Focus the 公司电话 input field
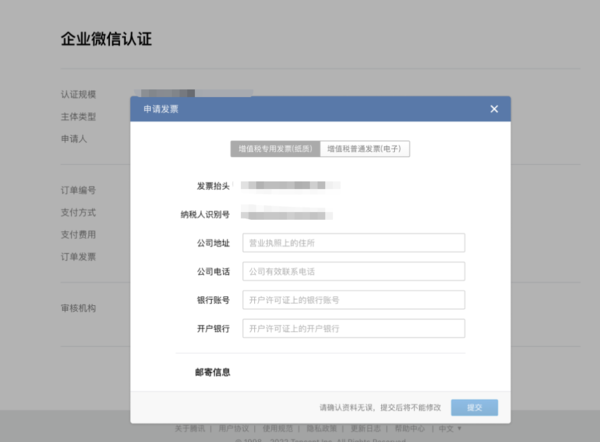This screenshot has height=442, width=600. (354, 271)
